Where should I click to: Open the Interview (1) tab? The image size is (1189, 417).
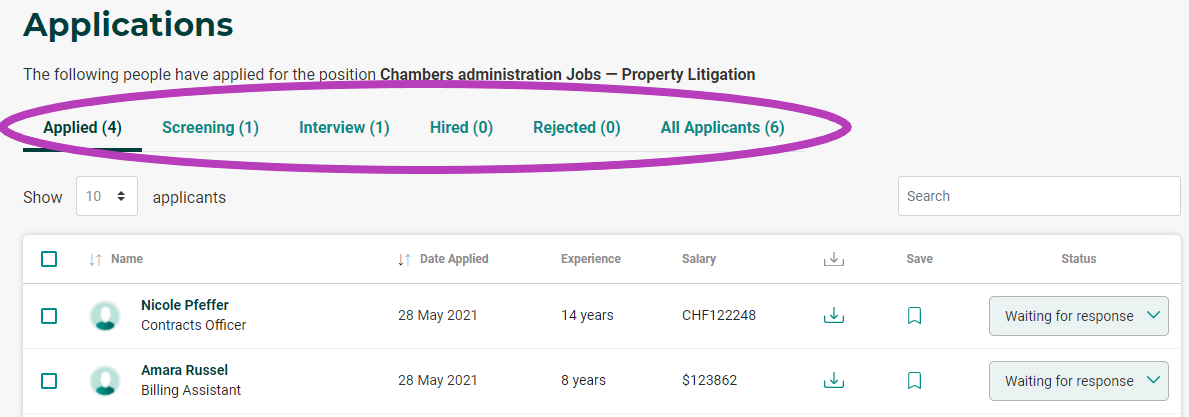(344, 127)
